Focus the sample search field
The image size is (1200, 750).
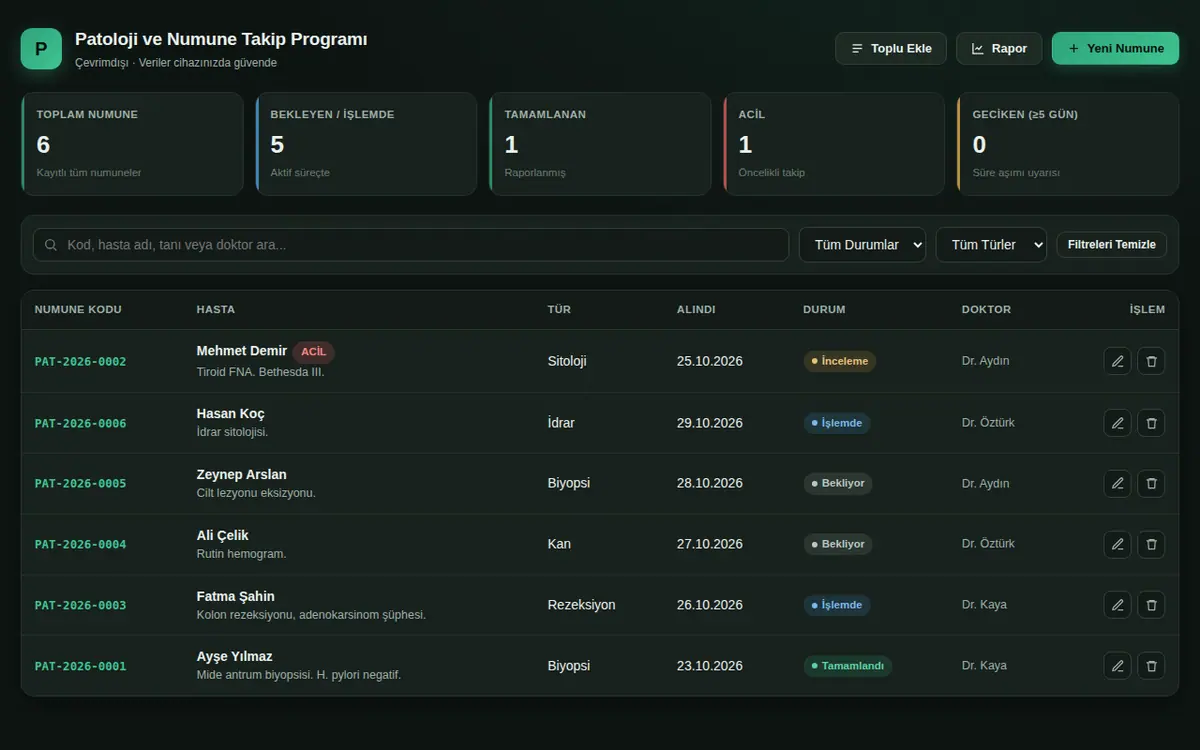coord(411,245)
